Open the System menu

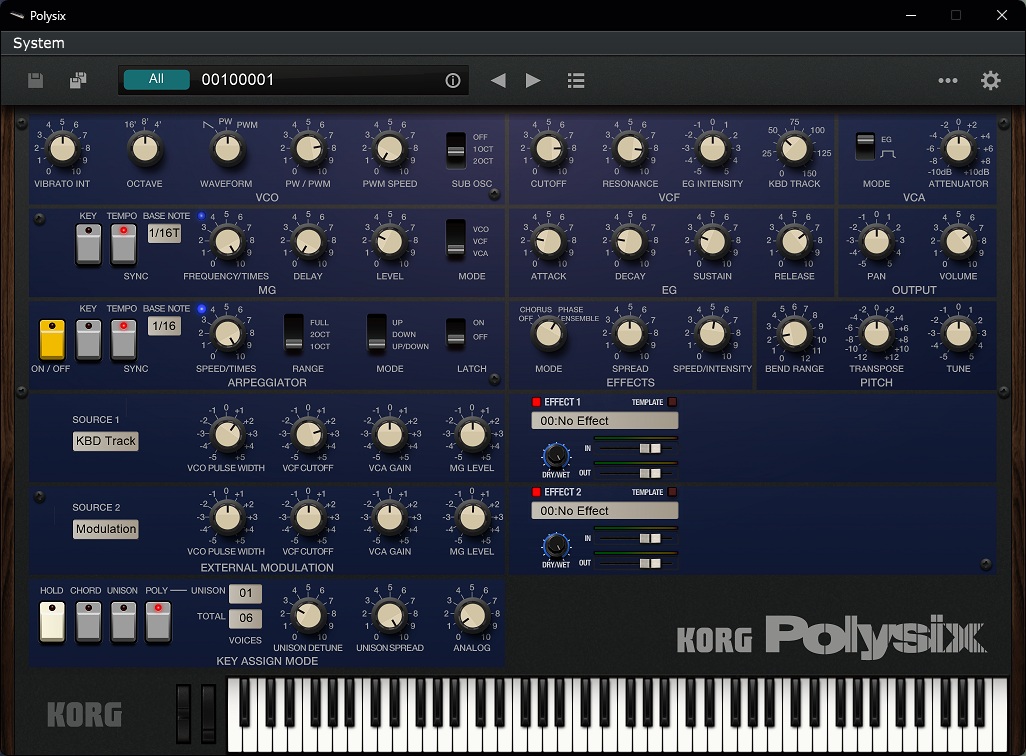click(x=39, y=43)
